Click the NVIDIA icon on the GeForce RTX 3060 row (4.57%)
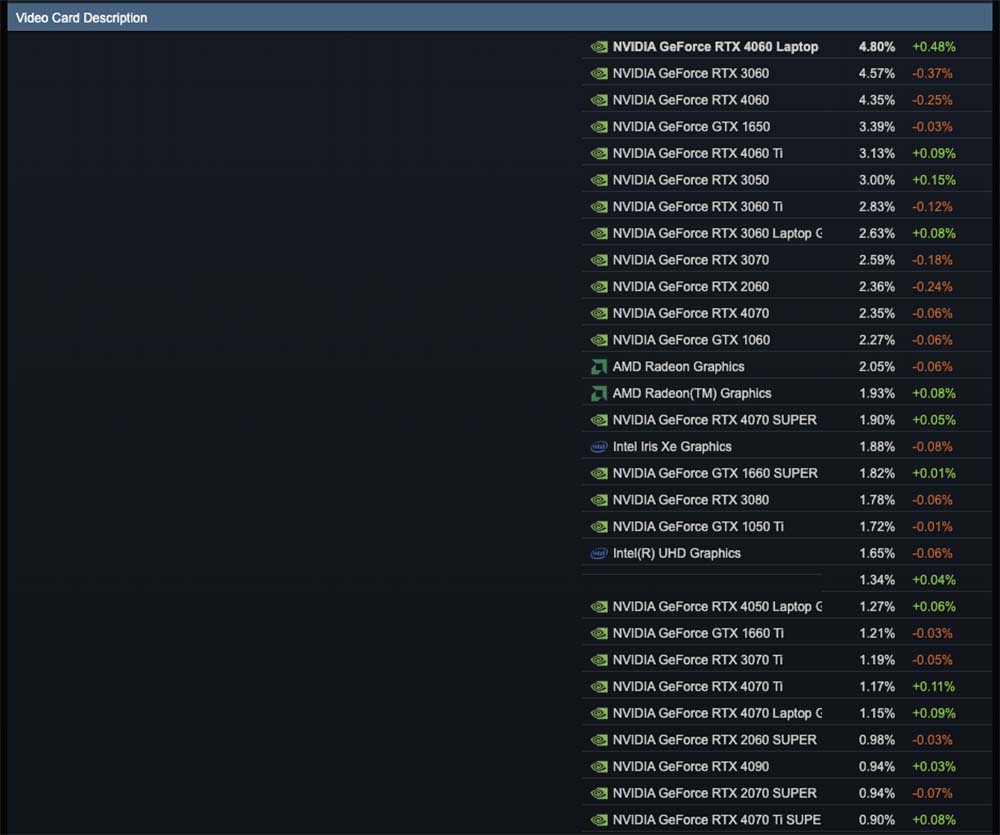The width and height of the screenshot is (1000, 835). tap(599, 74)
